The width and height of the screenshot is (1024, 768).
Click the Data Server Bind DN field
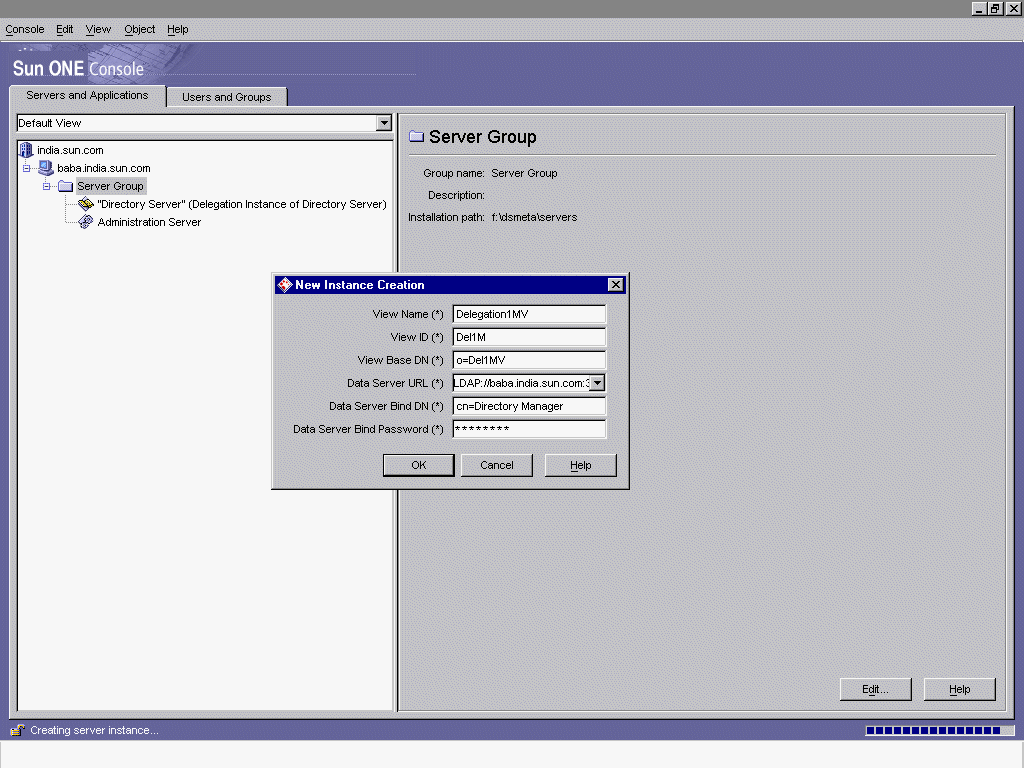[529, 406]
